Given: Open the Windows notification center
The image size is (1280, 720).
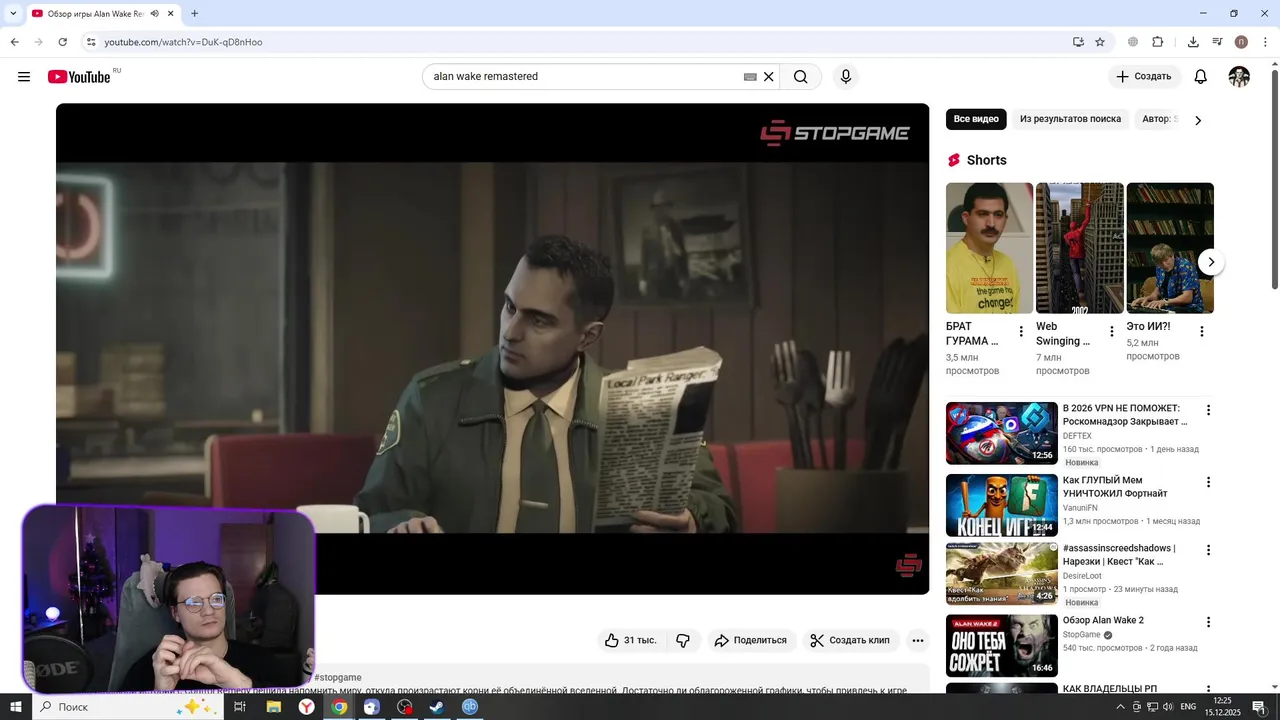Looking at the screenshot, I should [x=1259, y=707].
